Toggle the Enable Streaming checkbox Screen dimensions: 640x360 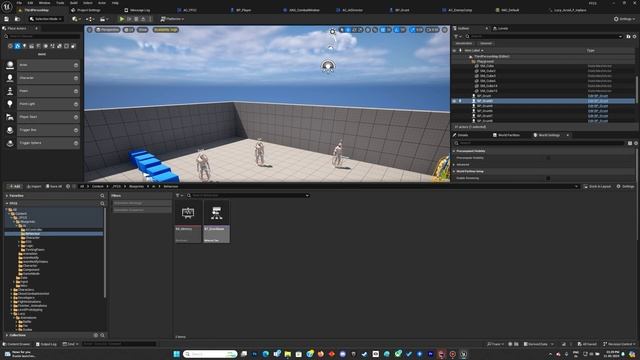pyautogui.click(x=548, y=178)
